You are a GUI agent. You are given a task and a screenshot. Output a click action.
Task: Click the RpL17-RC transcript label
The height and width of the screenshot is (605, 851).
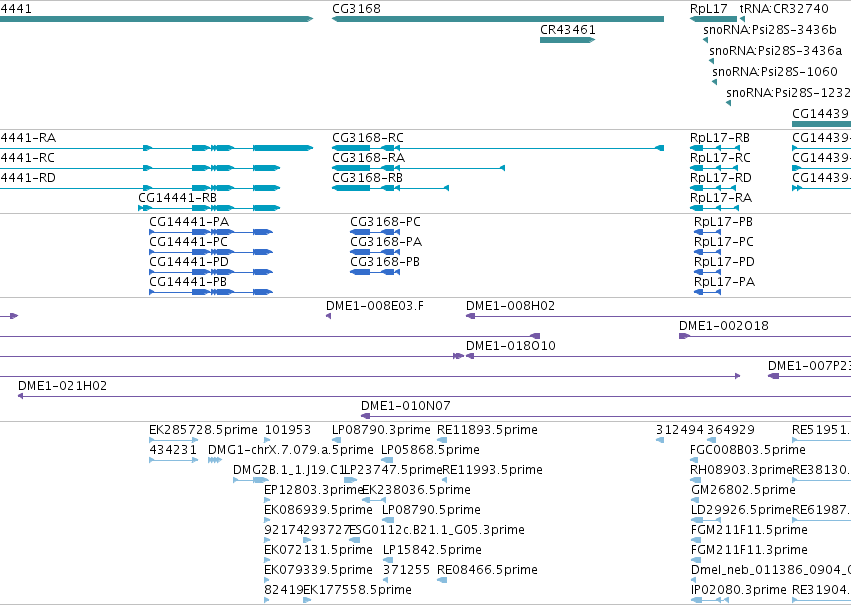tap(720, 158)
